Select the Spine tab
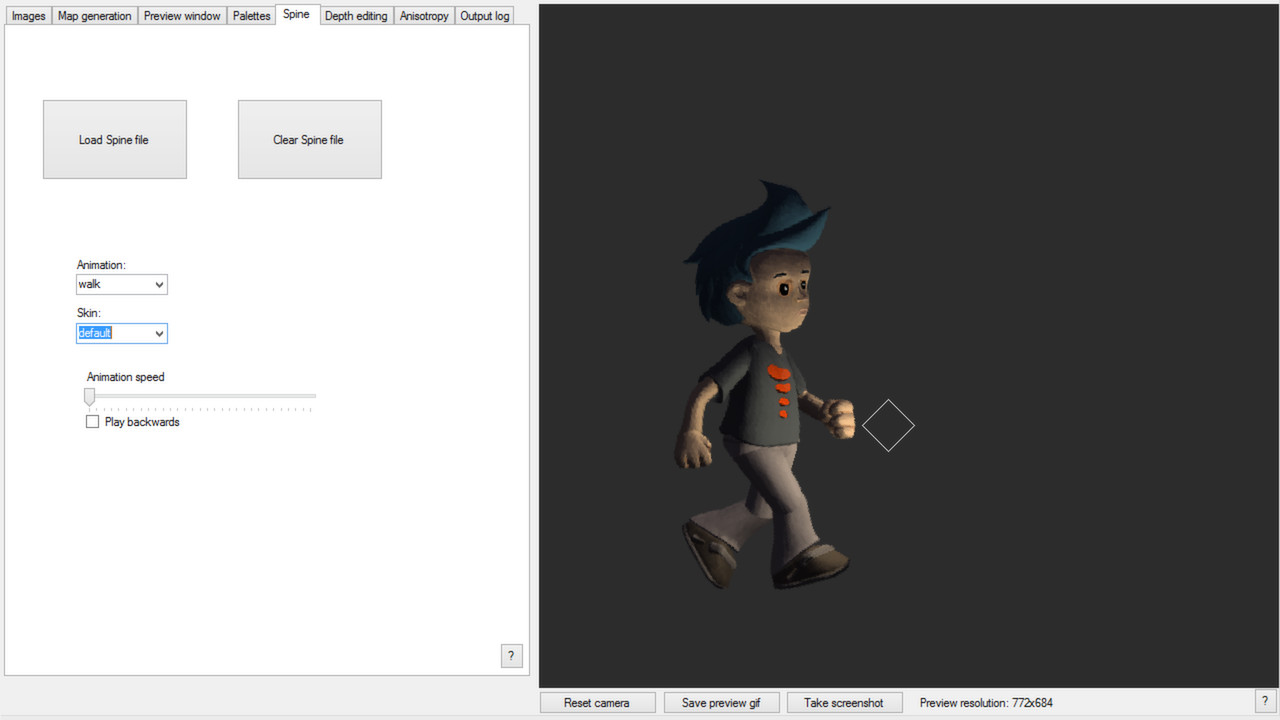The image size is (1280, 720). (296, 14)
